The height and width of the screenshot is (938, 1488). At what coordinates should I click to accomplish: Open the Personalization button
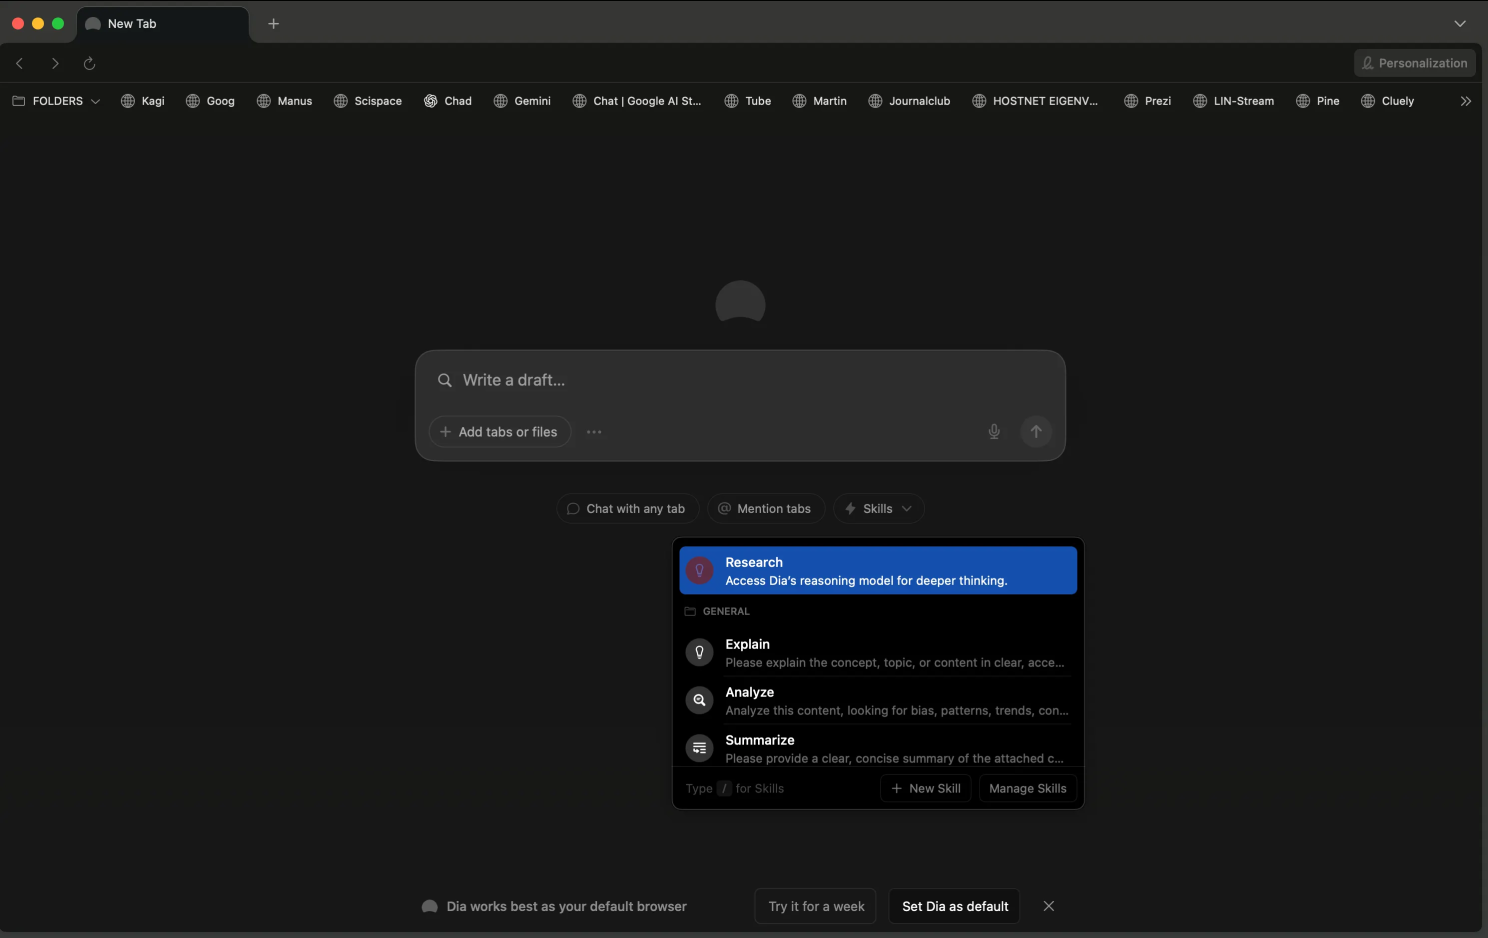(x=1414, y=63)
